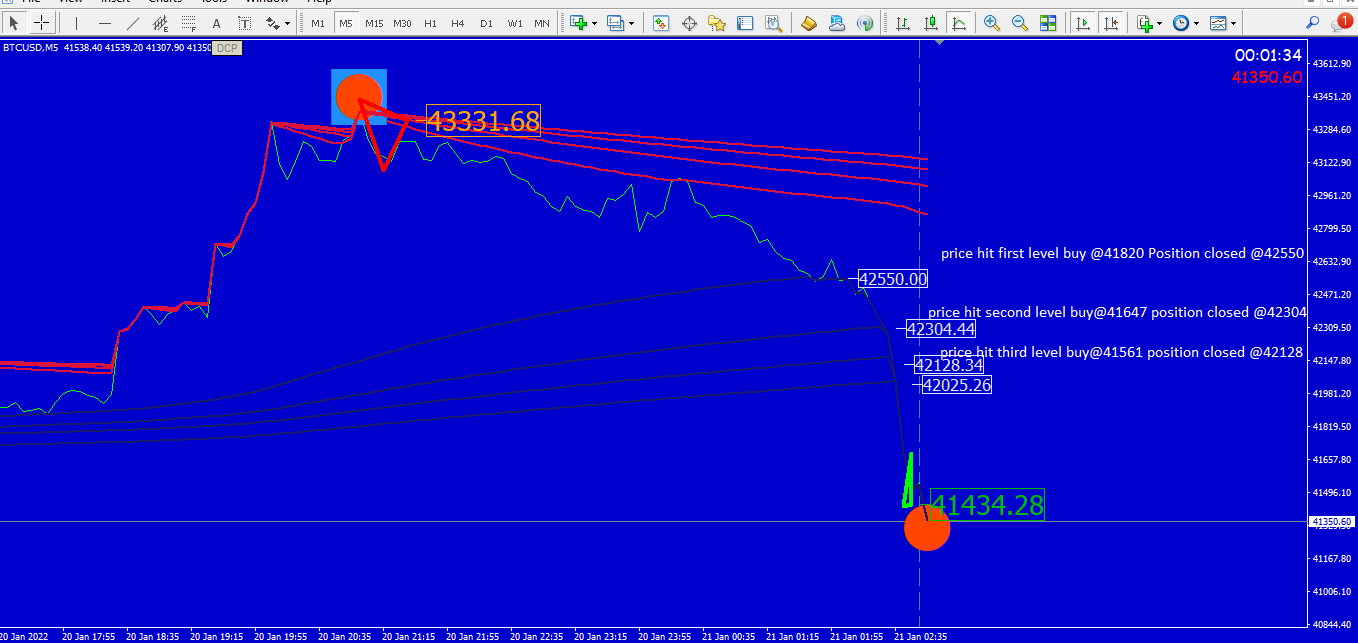
Task: Expand the profiles dropdown arrow
Action: (x=631, y=22)
